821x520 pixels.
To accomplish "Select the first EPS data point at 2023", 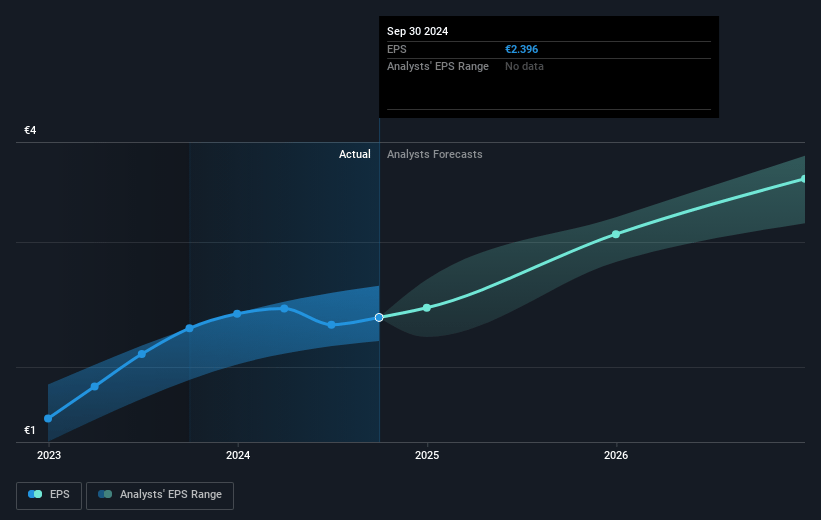I will [48, 418].
